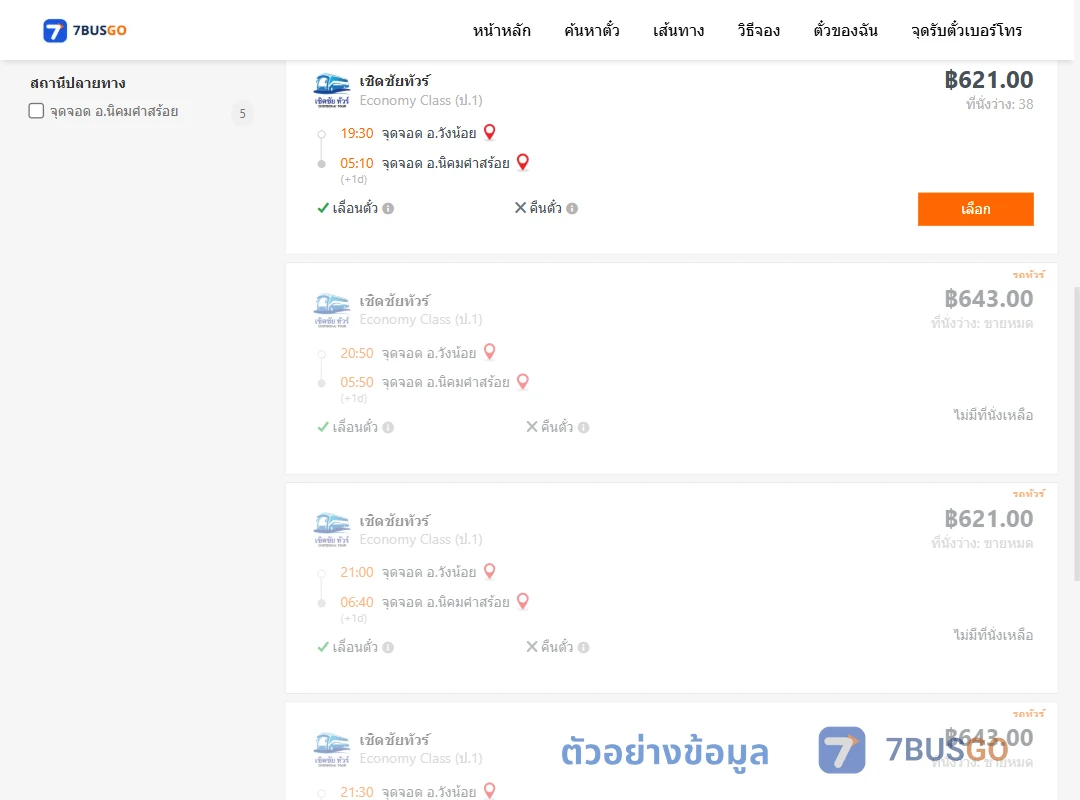This screenshot has height=800, width=1080.
Task: Click รถทัวร์ tag on the 21:00 trip card
Action: pyautogui.click(x=1028, y=493)
